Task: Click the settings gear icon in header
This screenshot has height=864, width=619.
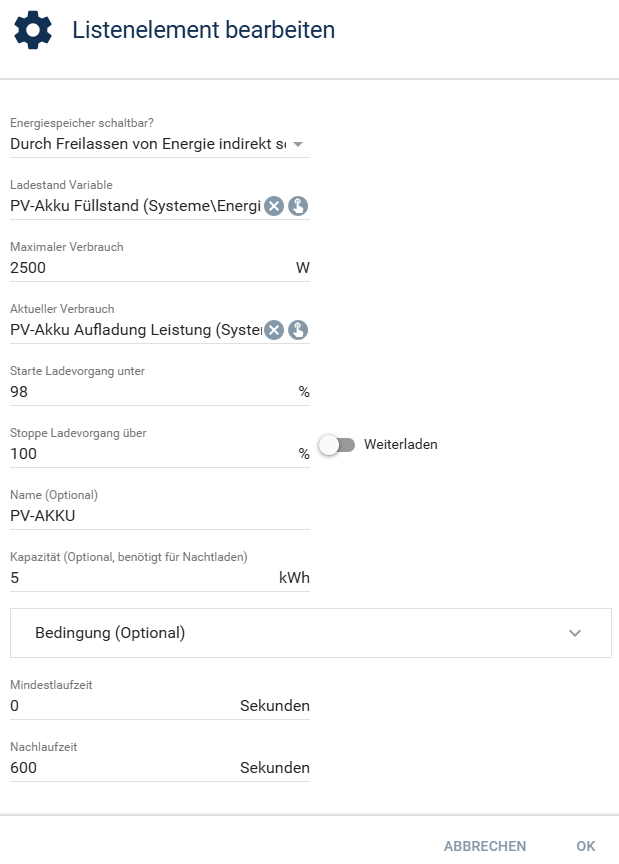Action: [x=33, y=30]
